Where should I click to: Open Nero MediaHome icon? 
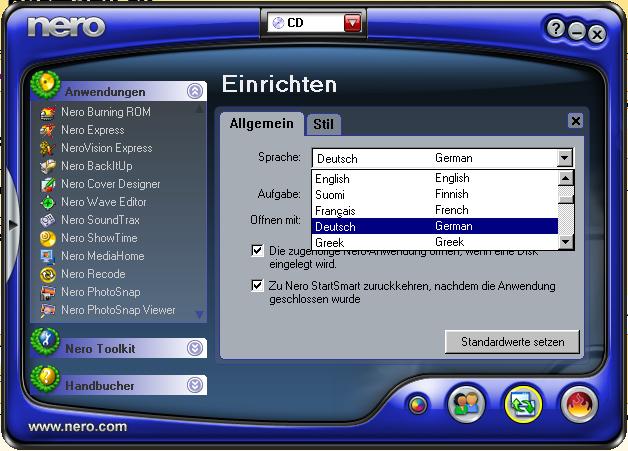[x=48, y=256]
